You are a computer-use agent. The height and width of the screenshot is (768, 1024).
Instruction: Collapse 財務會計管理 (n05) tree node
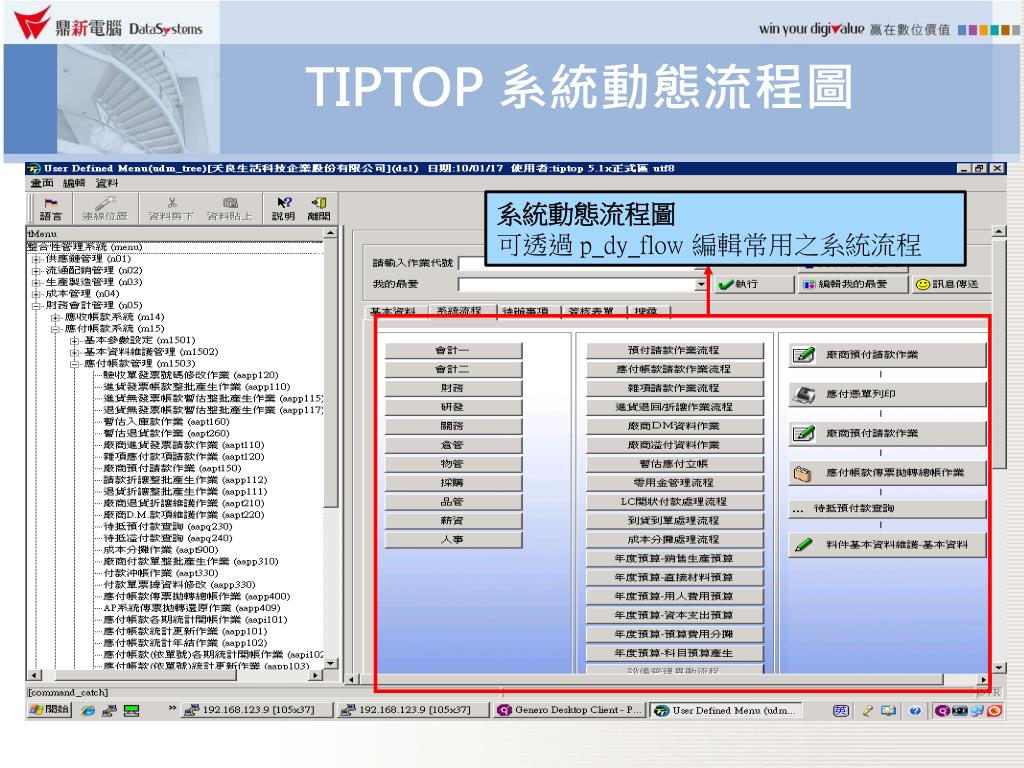(36, 306)
